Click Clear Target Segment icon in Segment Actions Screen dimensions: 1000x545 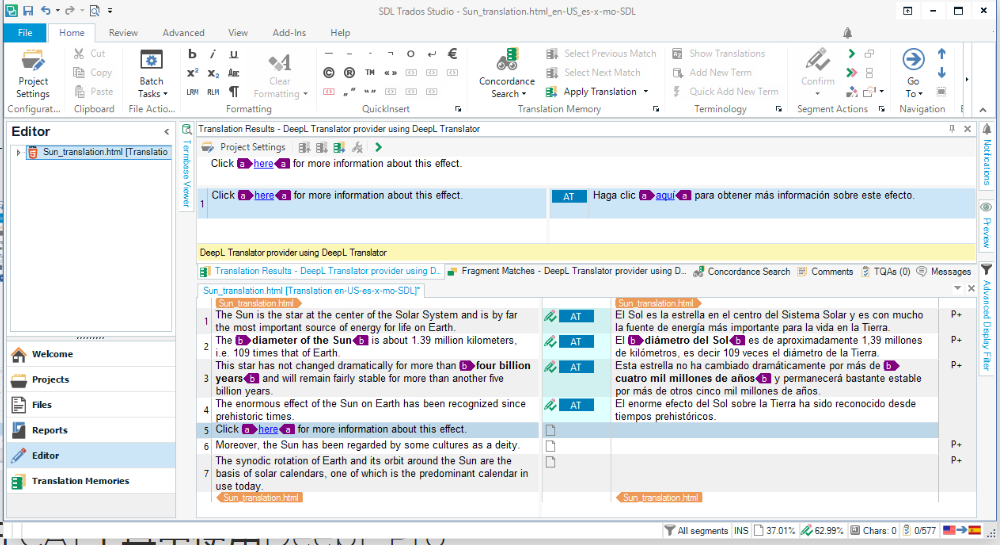(x=851, y=92)
